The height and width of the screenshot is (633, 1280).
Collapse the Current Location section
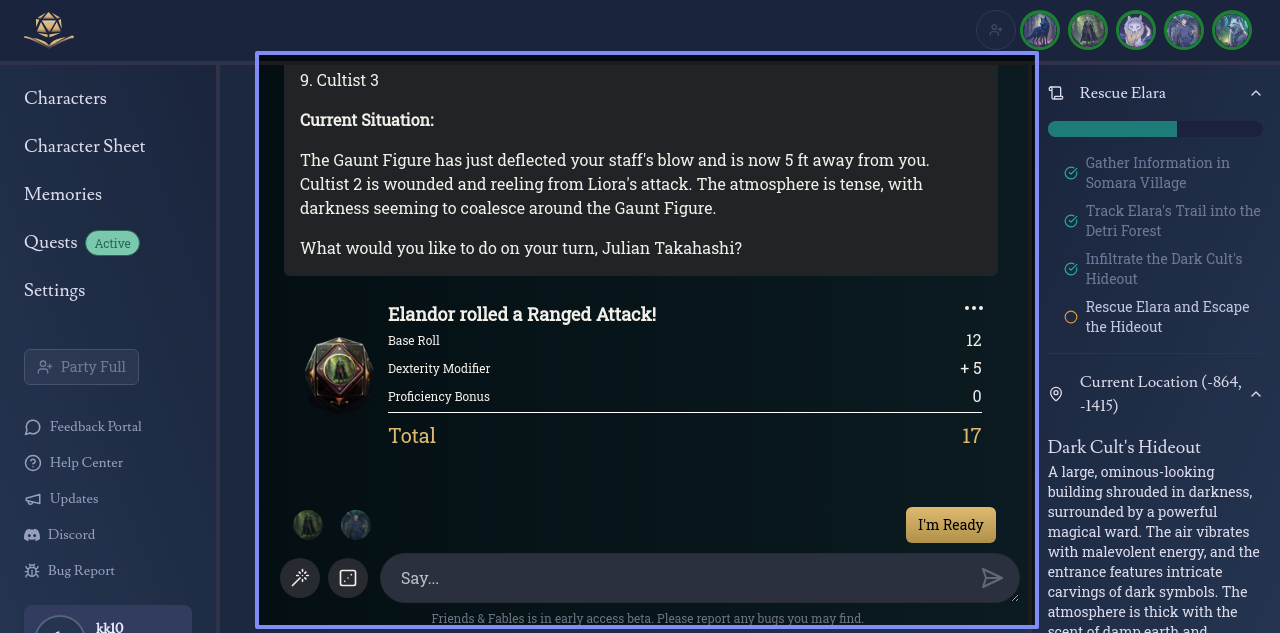[x=1256, y=394]
